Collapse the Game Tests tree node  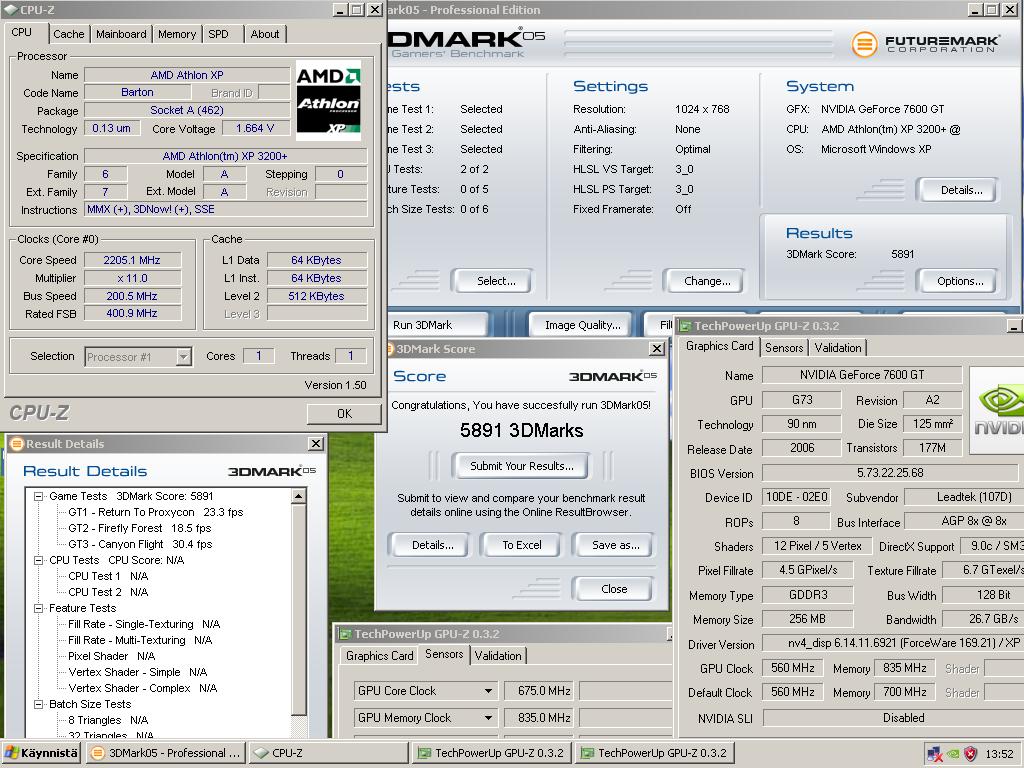click(x=39, y=496)
